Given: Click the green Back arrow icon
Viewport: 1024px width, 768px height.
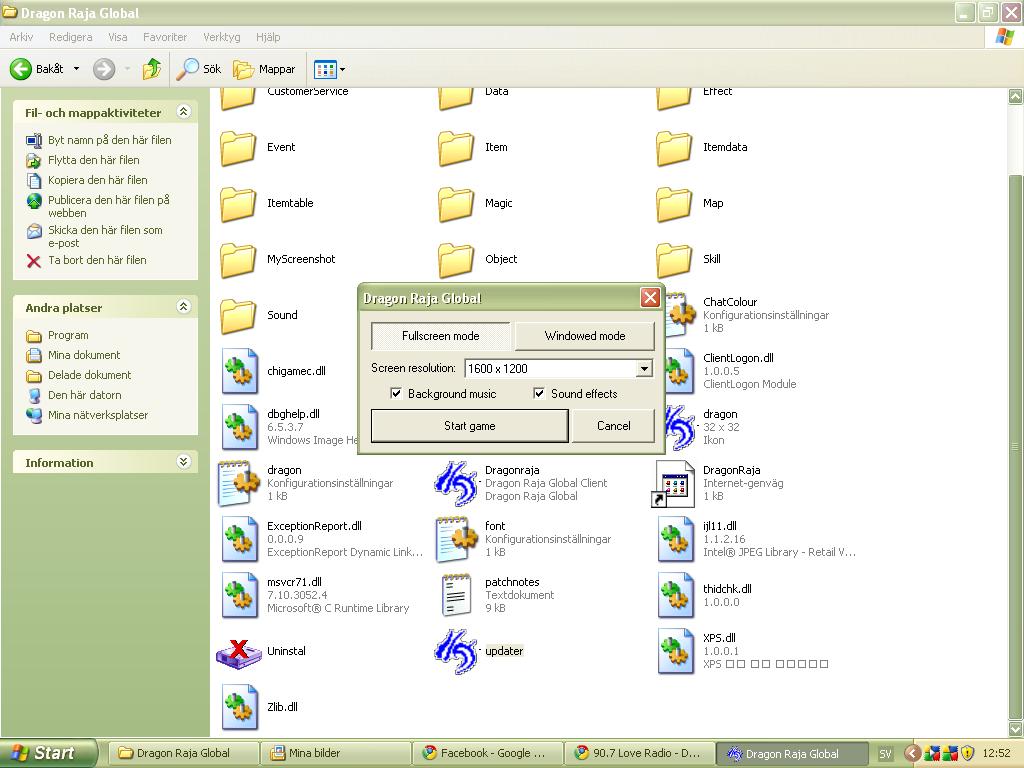Looking at the screenshot, I should (21, 69).
